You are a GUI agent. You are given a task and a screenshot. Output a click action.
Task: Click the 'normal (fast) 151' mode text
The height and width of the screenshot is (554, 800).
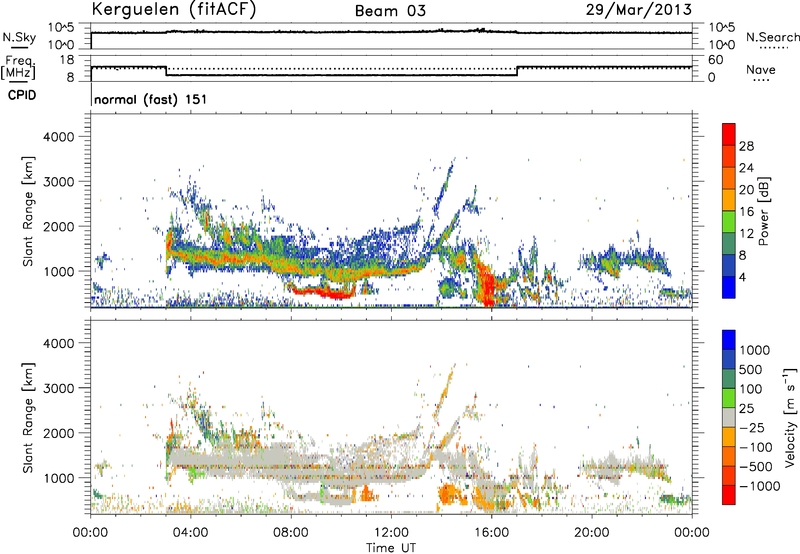[x=151, y=99]
